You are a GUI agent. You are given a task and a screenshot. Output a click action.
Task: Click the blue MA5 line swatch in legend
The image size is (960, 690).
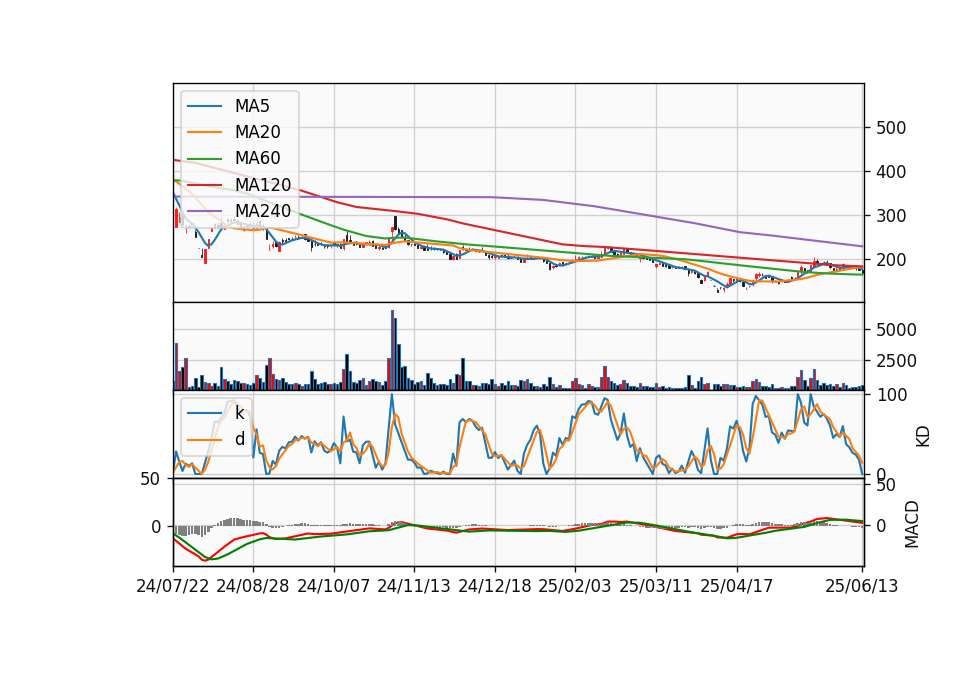click(204, 107)
